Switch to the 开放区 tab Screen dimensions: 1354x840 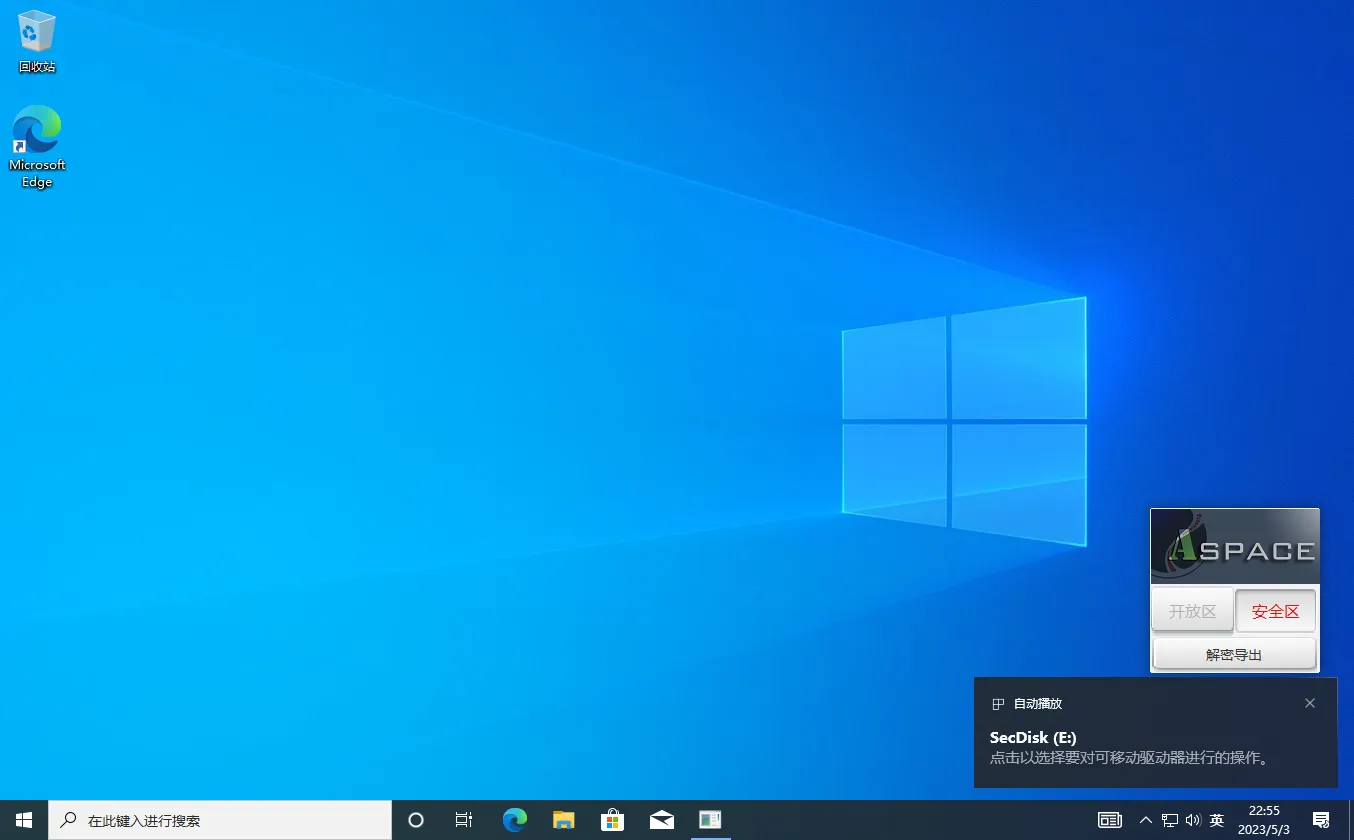tap(1192, 610)
